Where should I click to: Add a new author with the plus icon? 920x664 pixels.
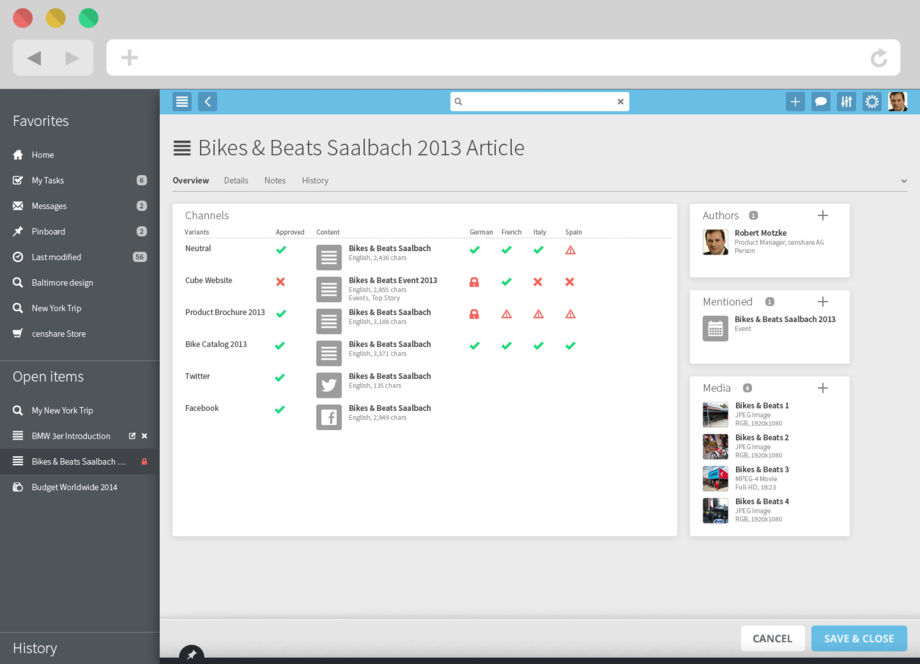tap(822, 214)
